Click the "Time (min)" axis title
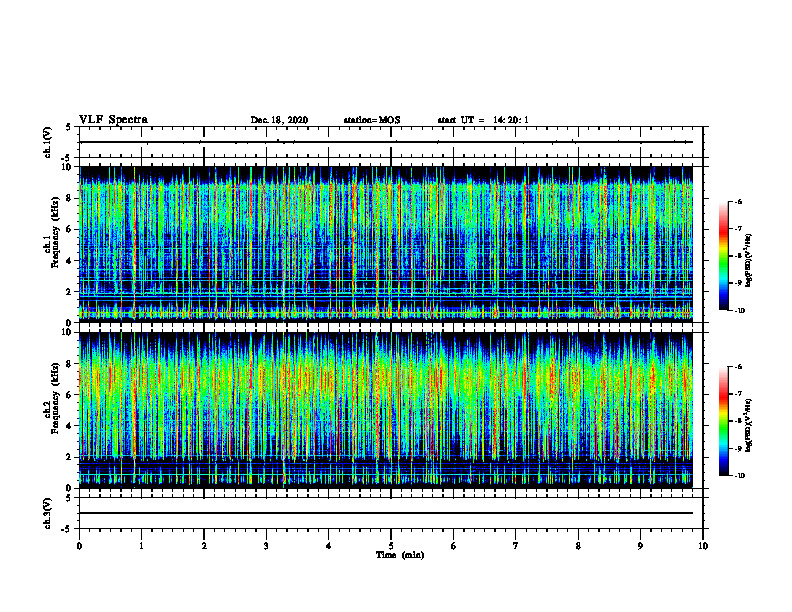The image size is (792, 612). [x=400, y=555]
